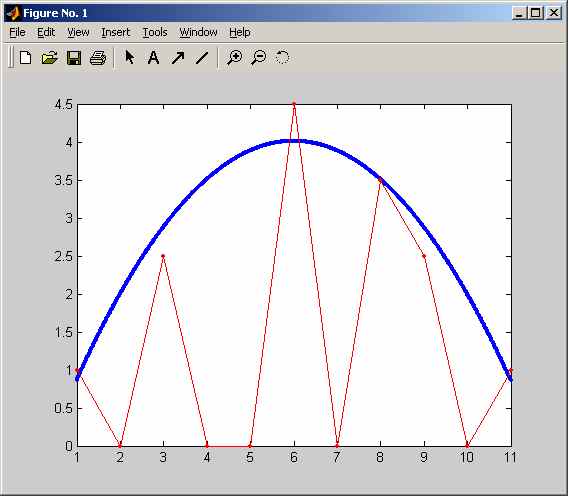Click the Save Figure floppy icon
568x496 pixels.
pos(74,58)
